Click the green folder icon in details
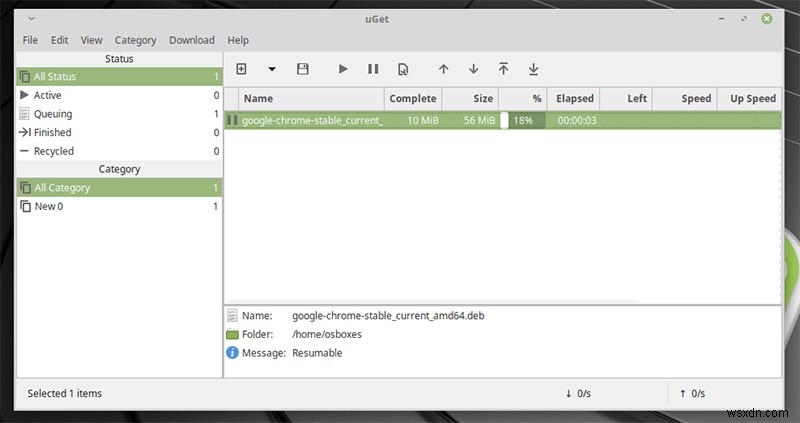 coord(232,335)
